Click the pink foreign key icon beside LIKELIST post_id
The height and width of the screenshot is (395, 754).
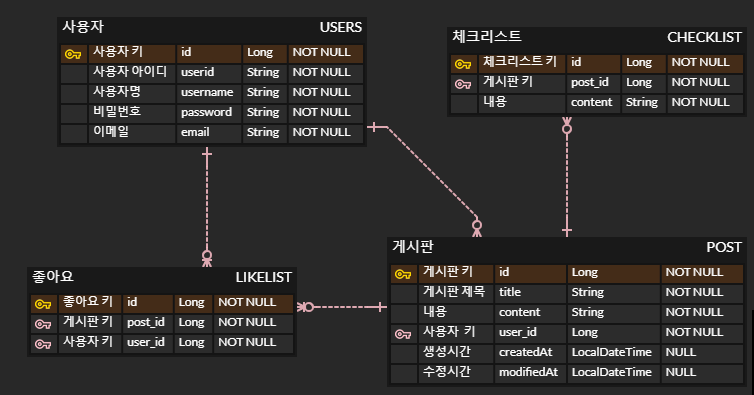[x=43, y=324]
